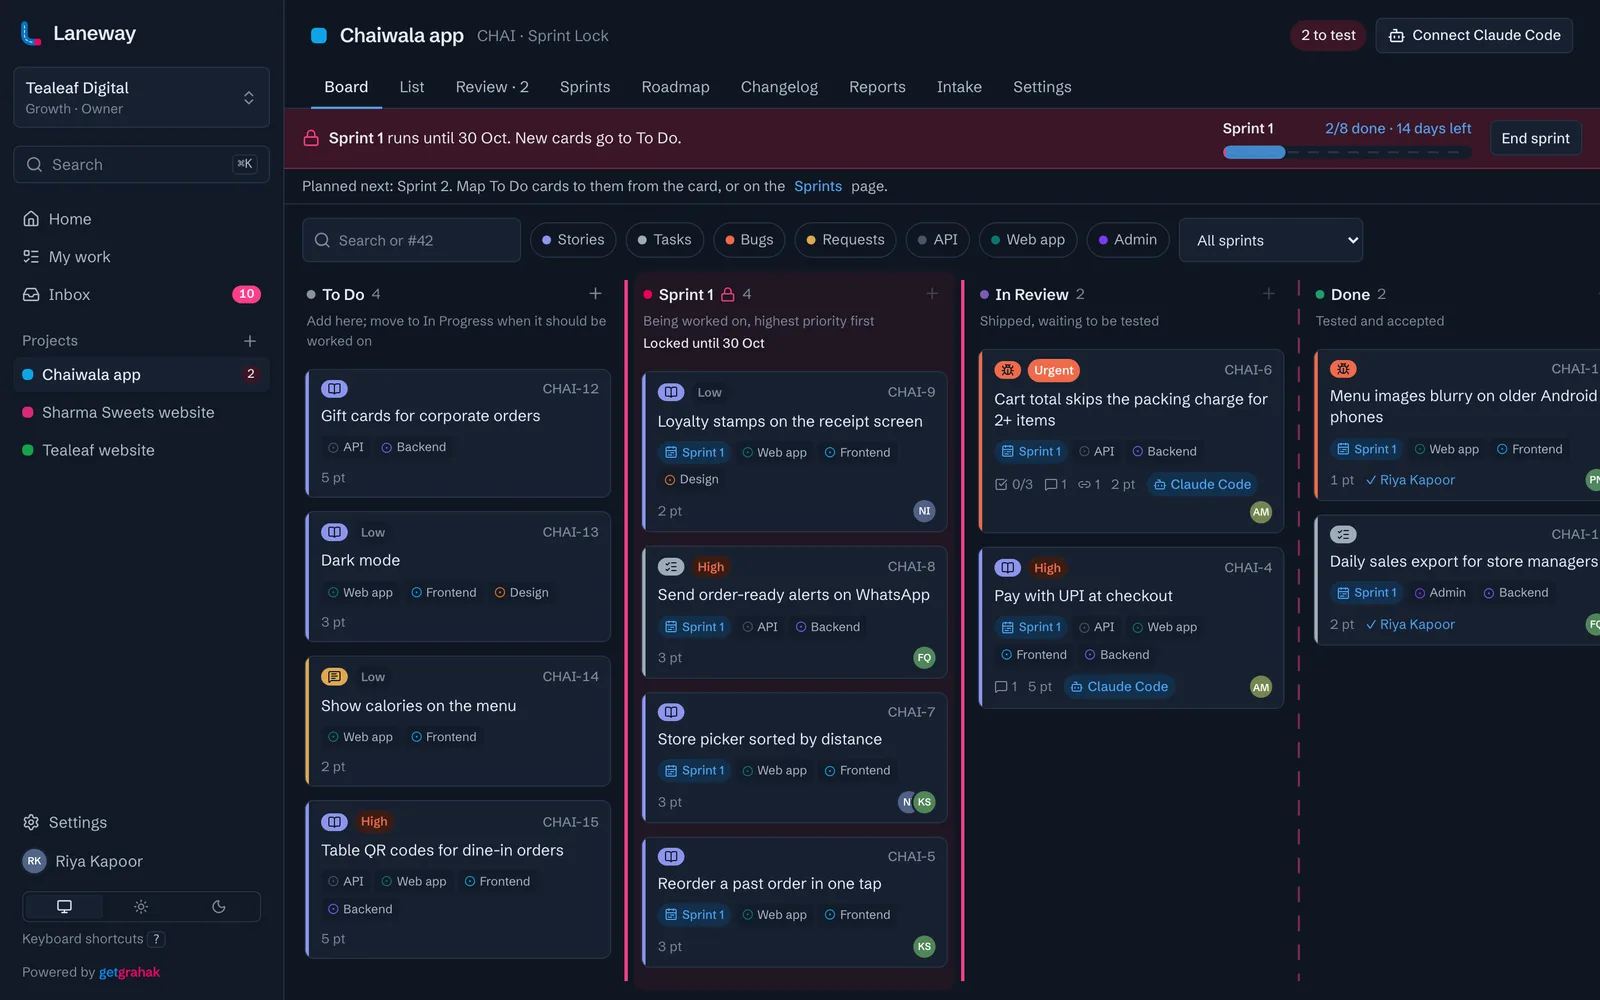This screenshot has width=1600, height=1000.
Task: Go to the Changelog tab
Action: pos(779,87)
